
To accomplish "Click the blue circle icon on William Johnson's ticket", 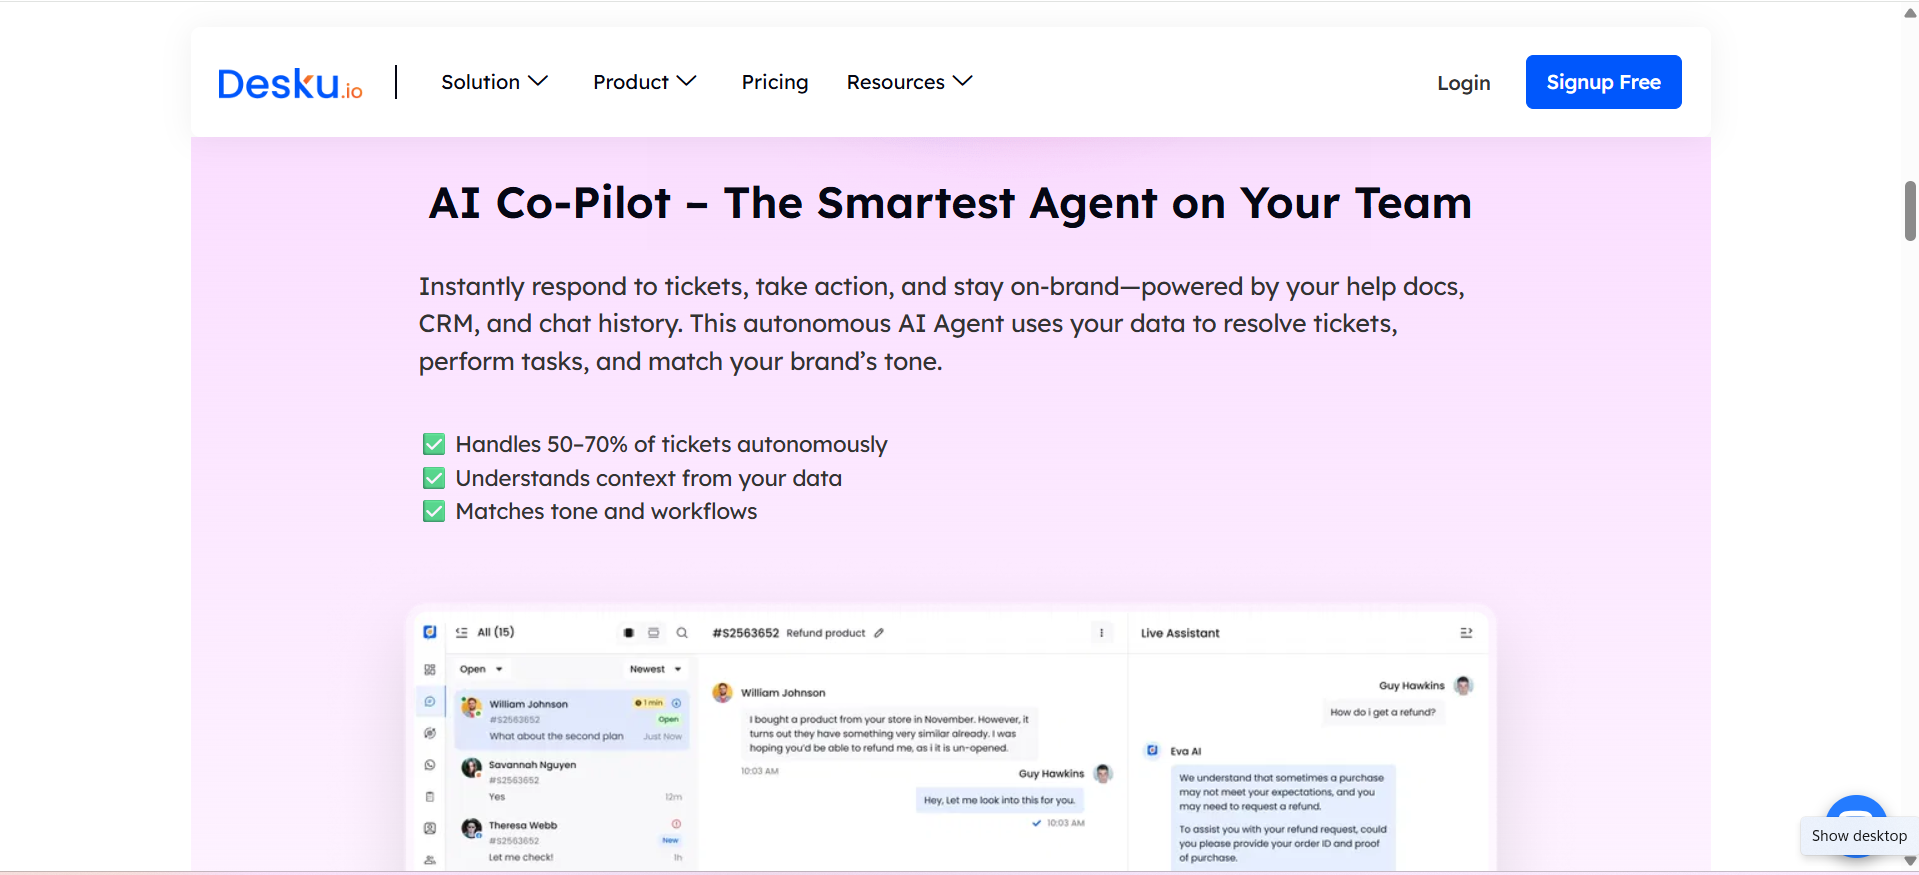I will pos(676,703).
